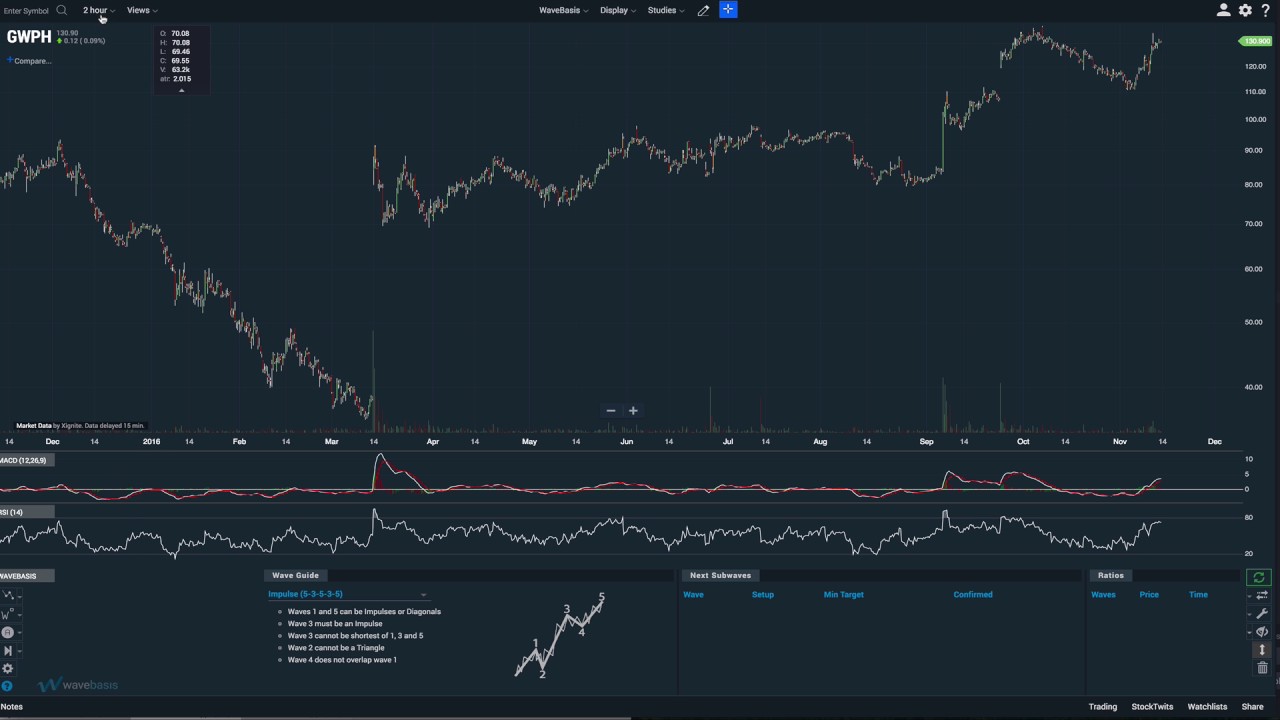1280x720 pixels.
Task: Toggle the blue crosshair cursor button
Action: pos(728,9)
